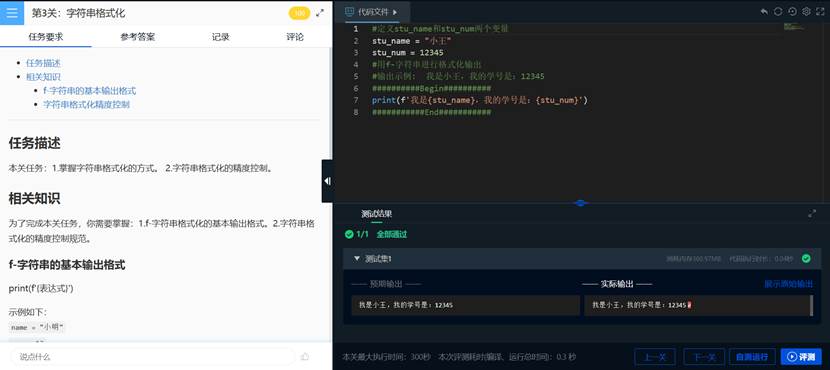This screenshot has height=370, width=830.
Task: Click the yellow 100 score badge
Action: coord(300,13)
